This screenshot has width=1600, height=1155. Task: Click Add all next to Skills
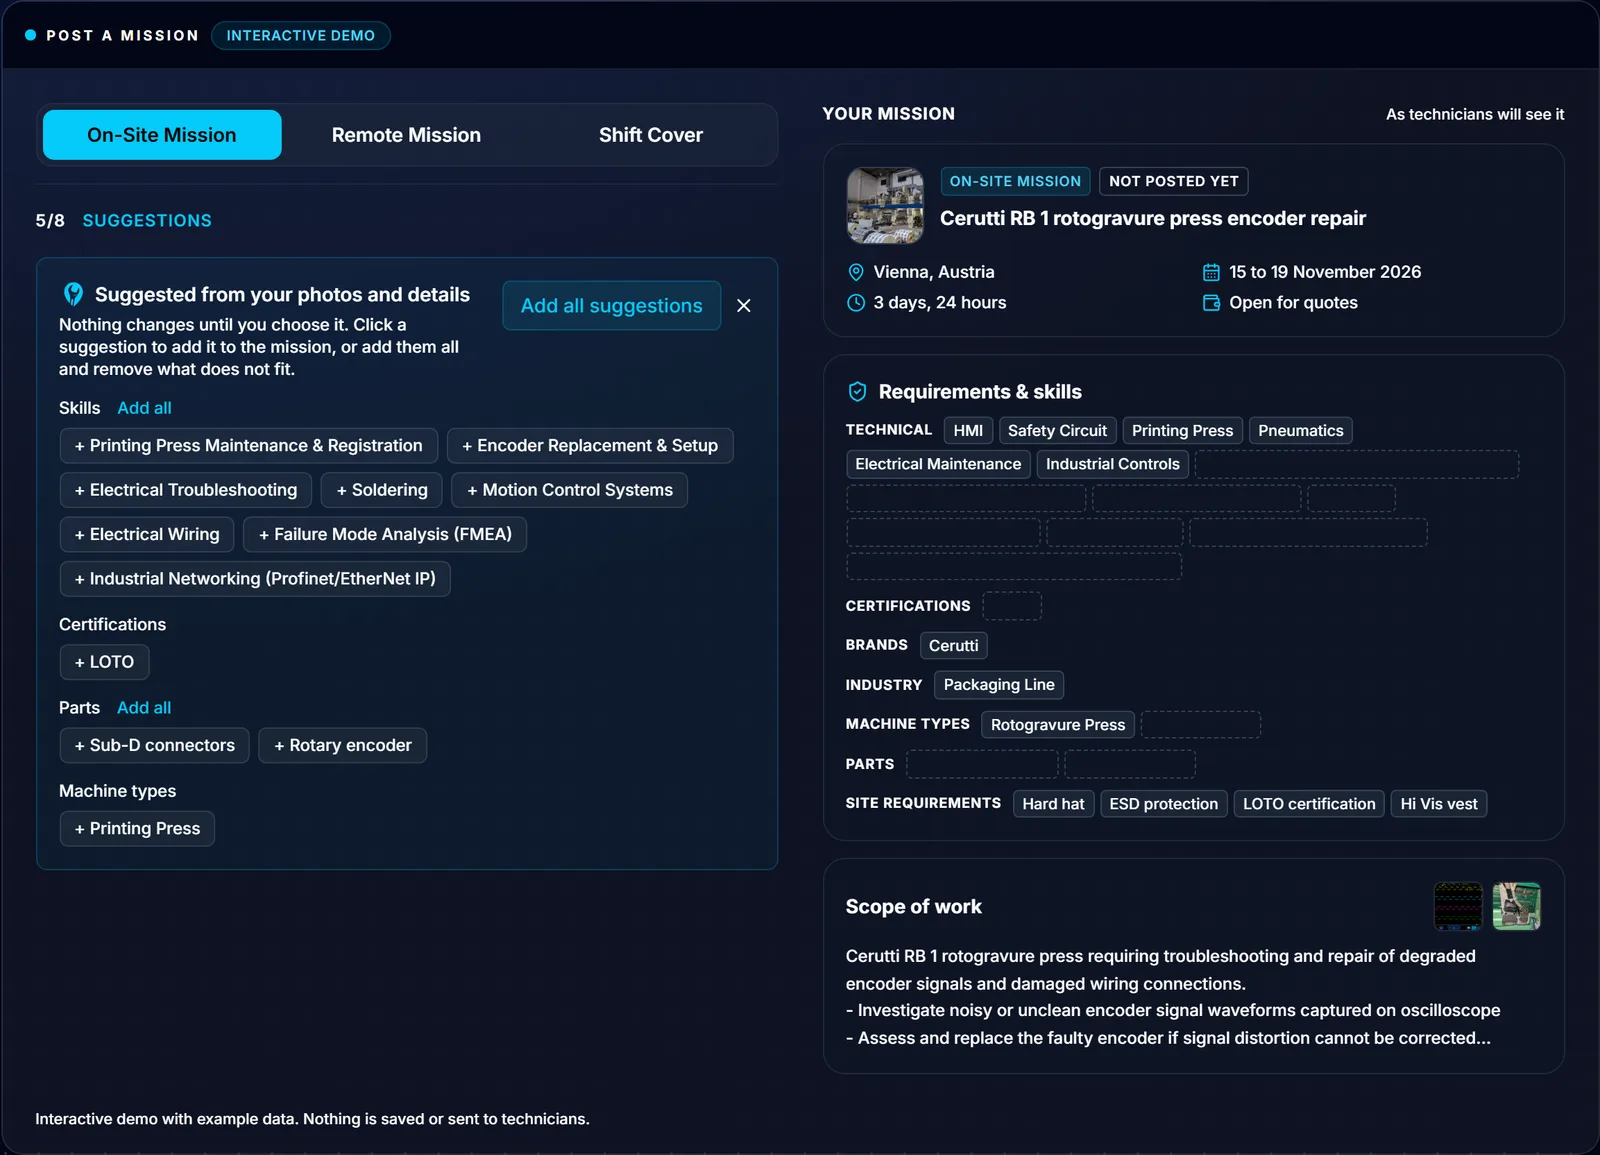144,408
